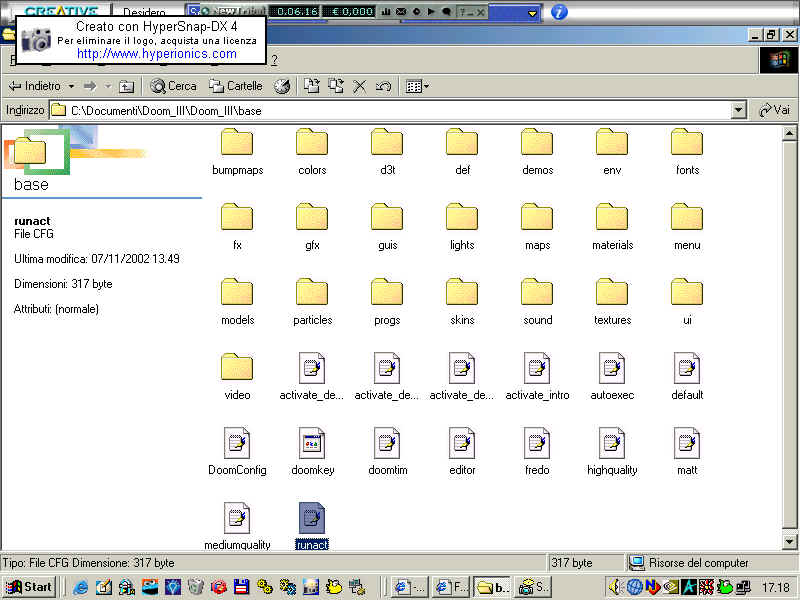Click the forward navigation arrow
Image resolution: width=800 pixels, height=600 pixels.
point(90,86)
